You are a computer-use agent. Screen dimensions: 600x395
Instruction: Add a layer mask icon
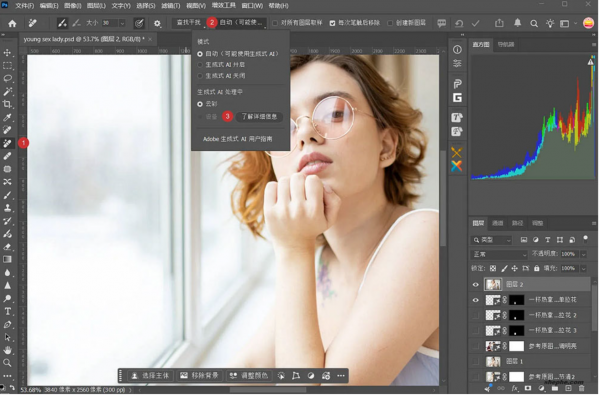point(528,388)
